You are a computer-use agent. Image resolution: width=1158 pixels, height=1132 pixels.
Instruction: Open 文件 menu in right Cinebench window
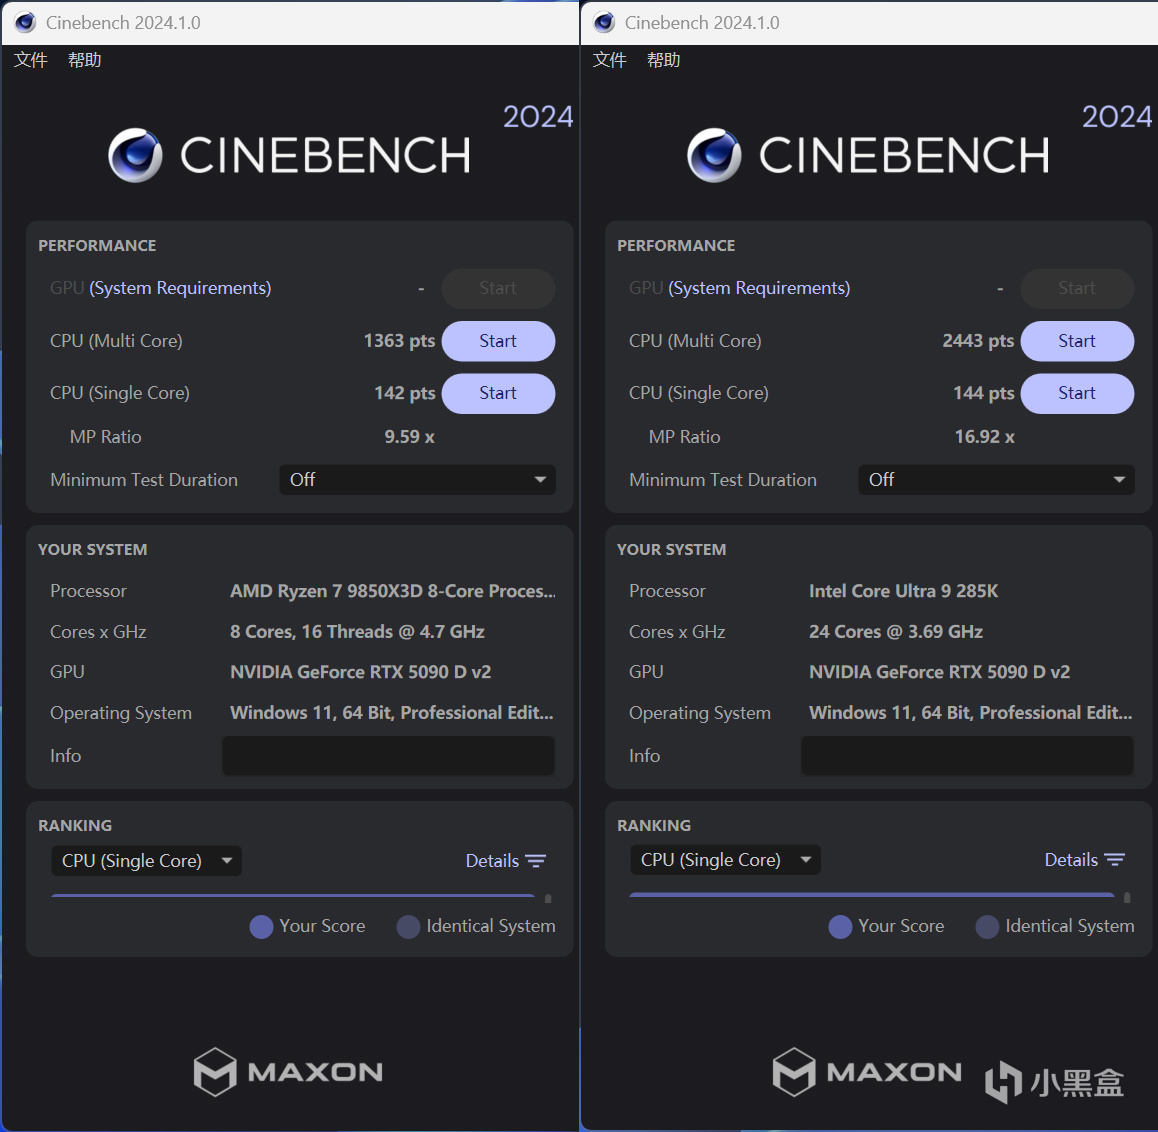(609, 60)
